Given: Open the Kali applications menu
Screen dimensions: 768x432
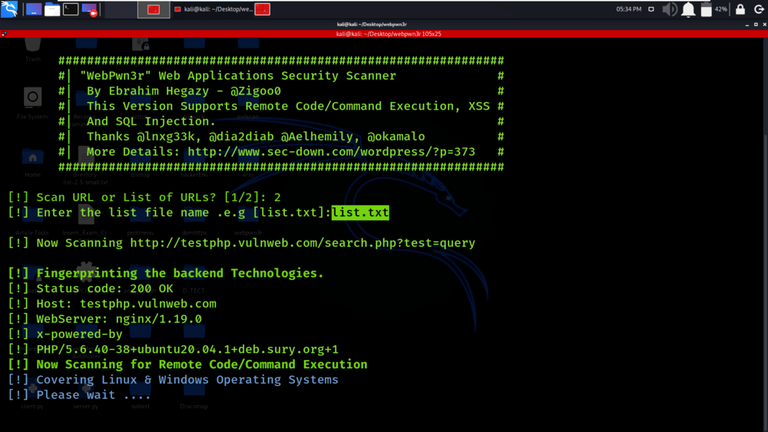Looking at the screenshot, I should tap(9, 9).
